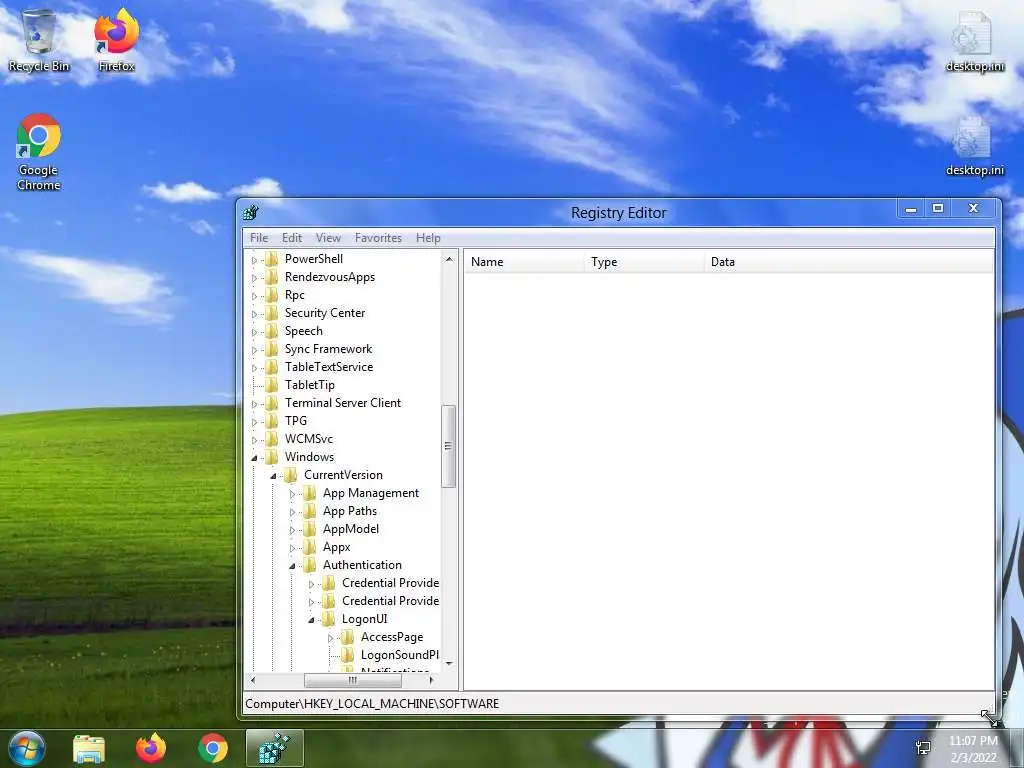Click the Windows folder icon

pos(272,456)
